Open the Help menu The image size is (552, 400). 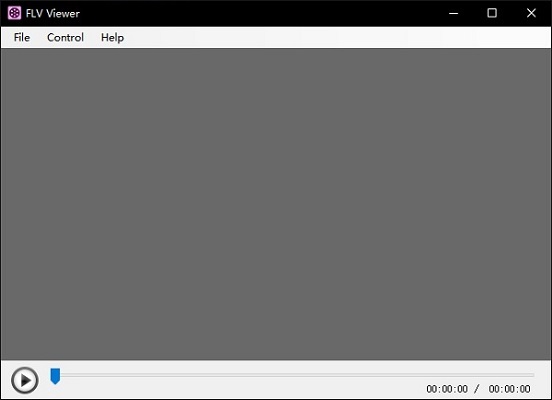[112, 37]
